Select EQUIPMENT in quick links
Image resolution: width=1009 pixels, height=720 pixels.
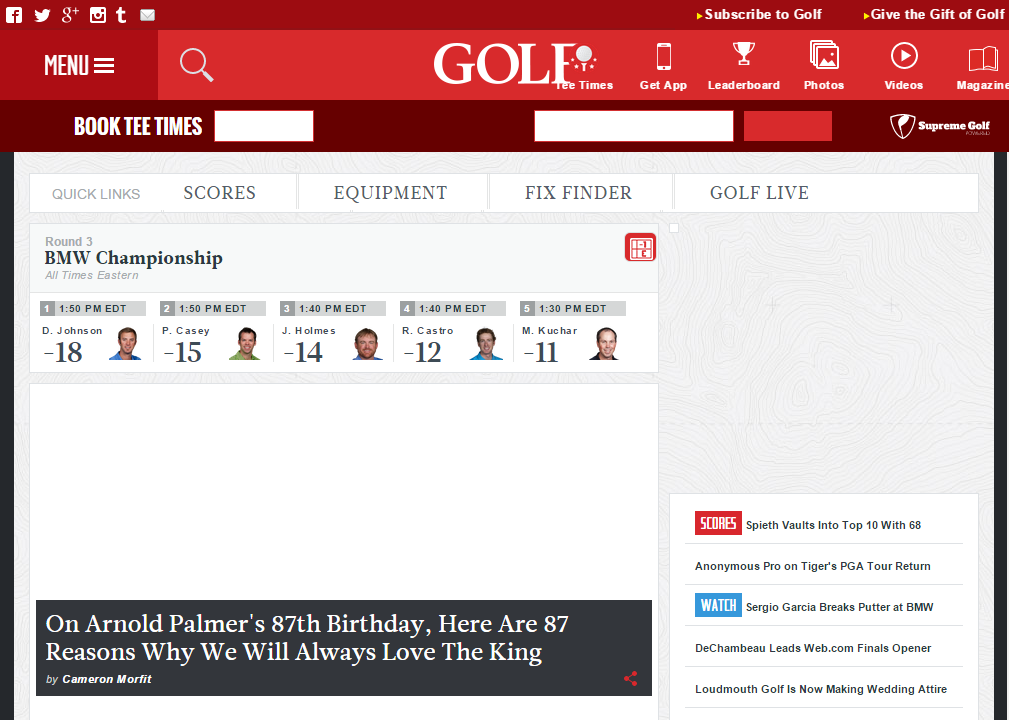point(390,193)
